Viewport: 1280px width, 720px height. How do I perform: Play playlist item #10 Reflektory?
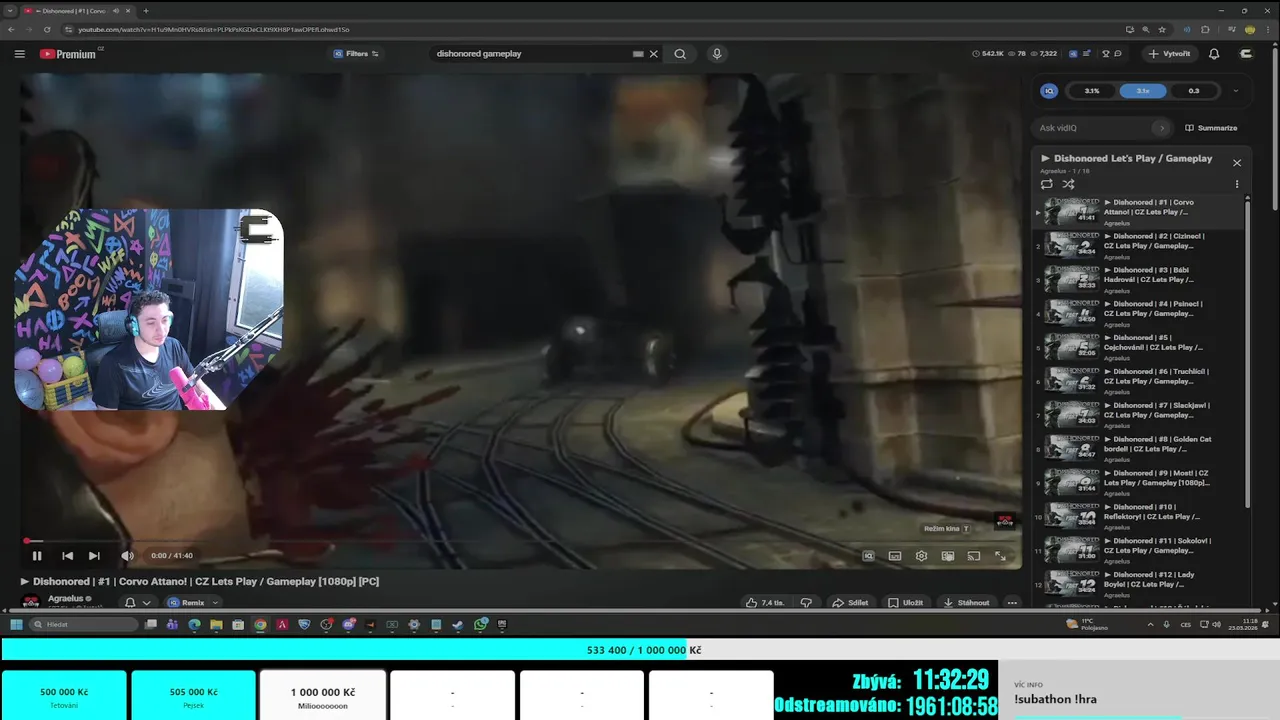coord(1139,516)
